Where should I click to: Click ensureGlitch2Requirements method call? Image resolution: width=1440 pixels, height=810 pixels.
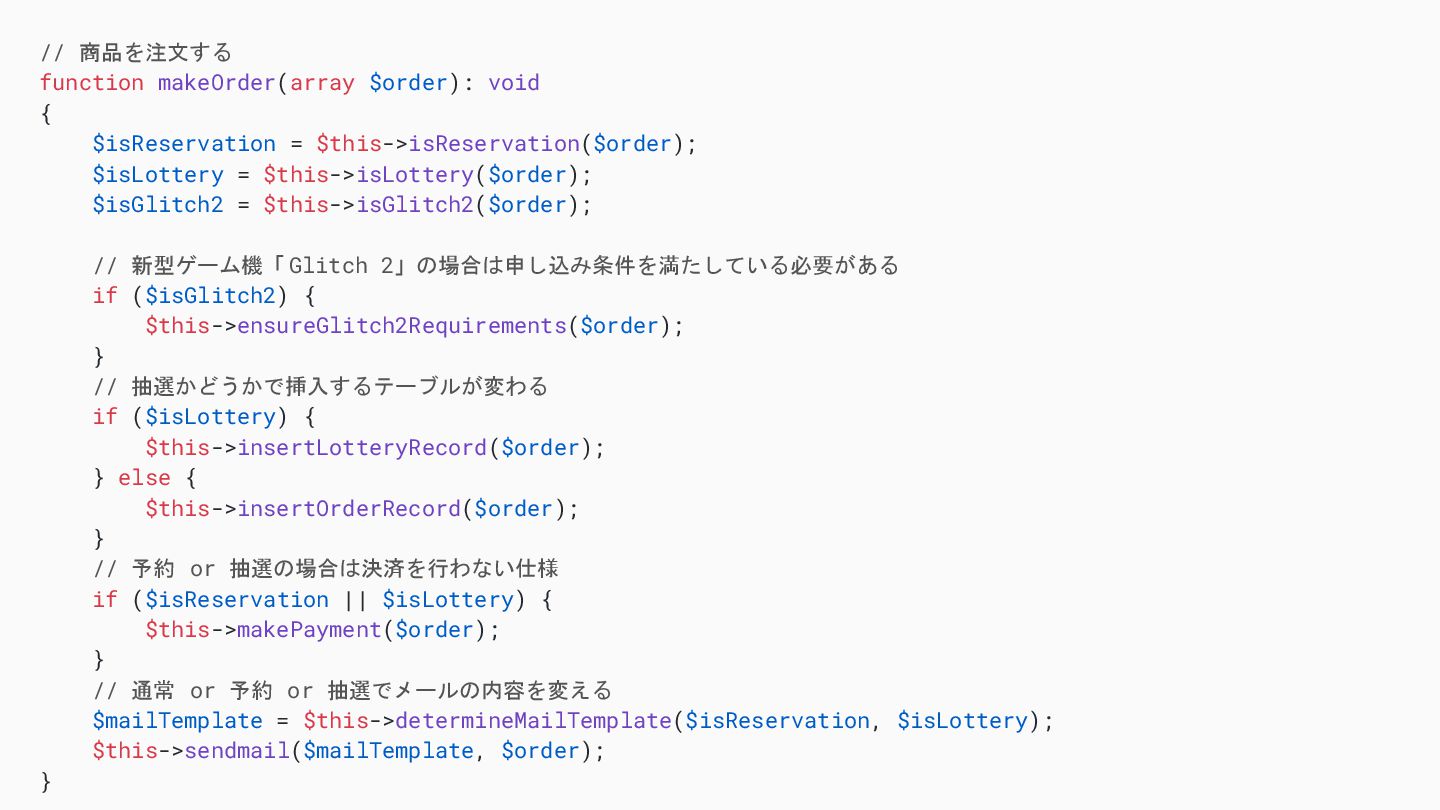(402, 326)
